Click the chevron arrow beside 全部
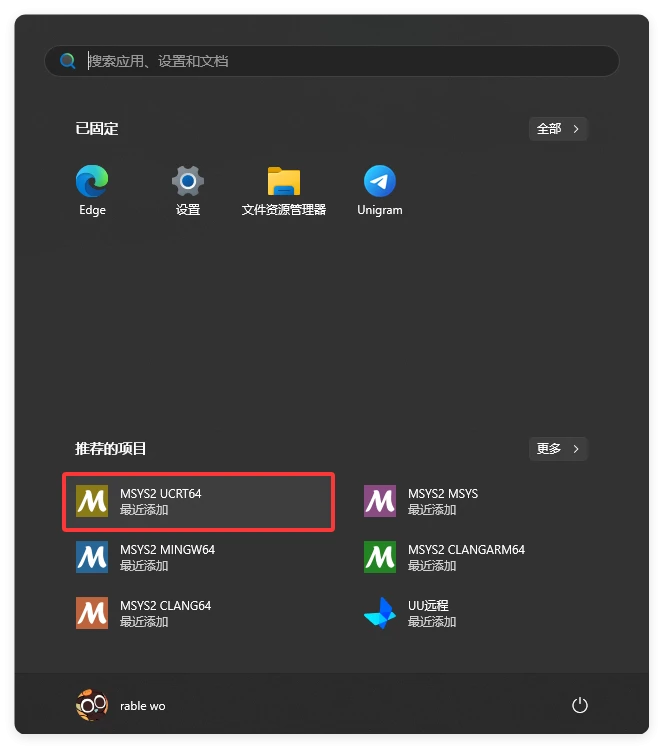Screen dimensions: 663x748 [576, 129]
